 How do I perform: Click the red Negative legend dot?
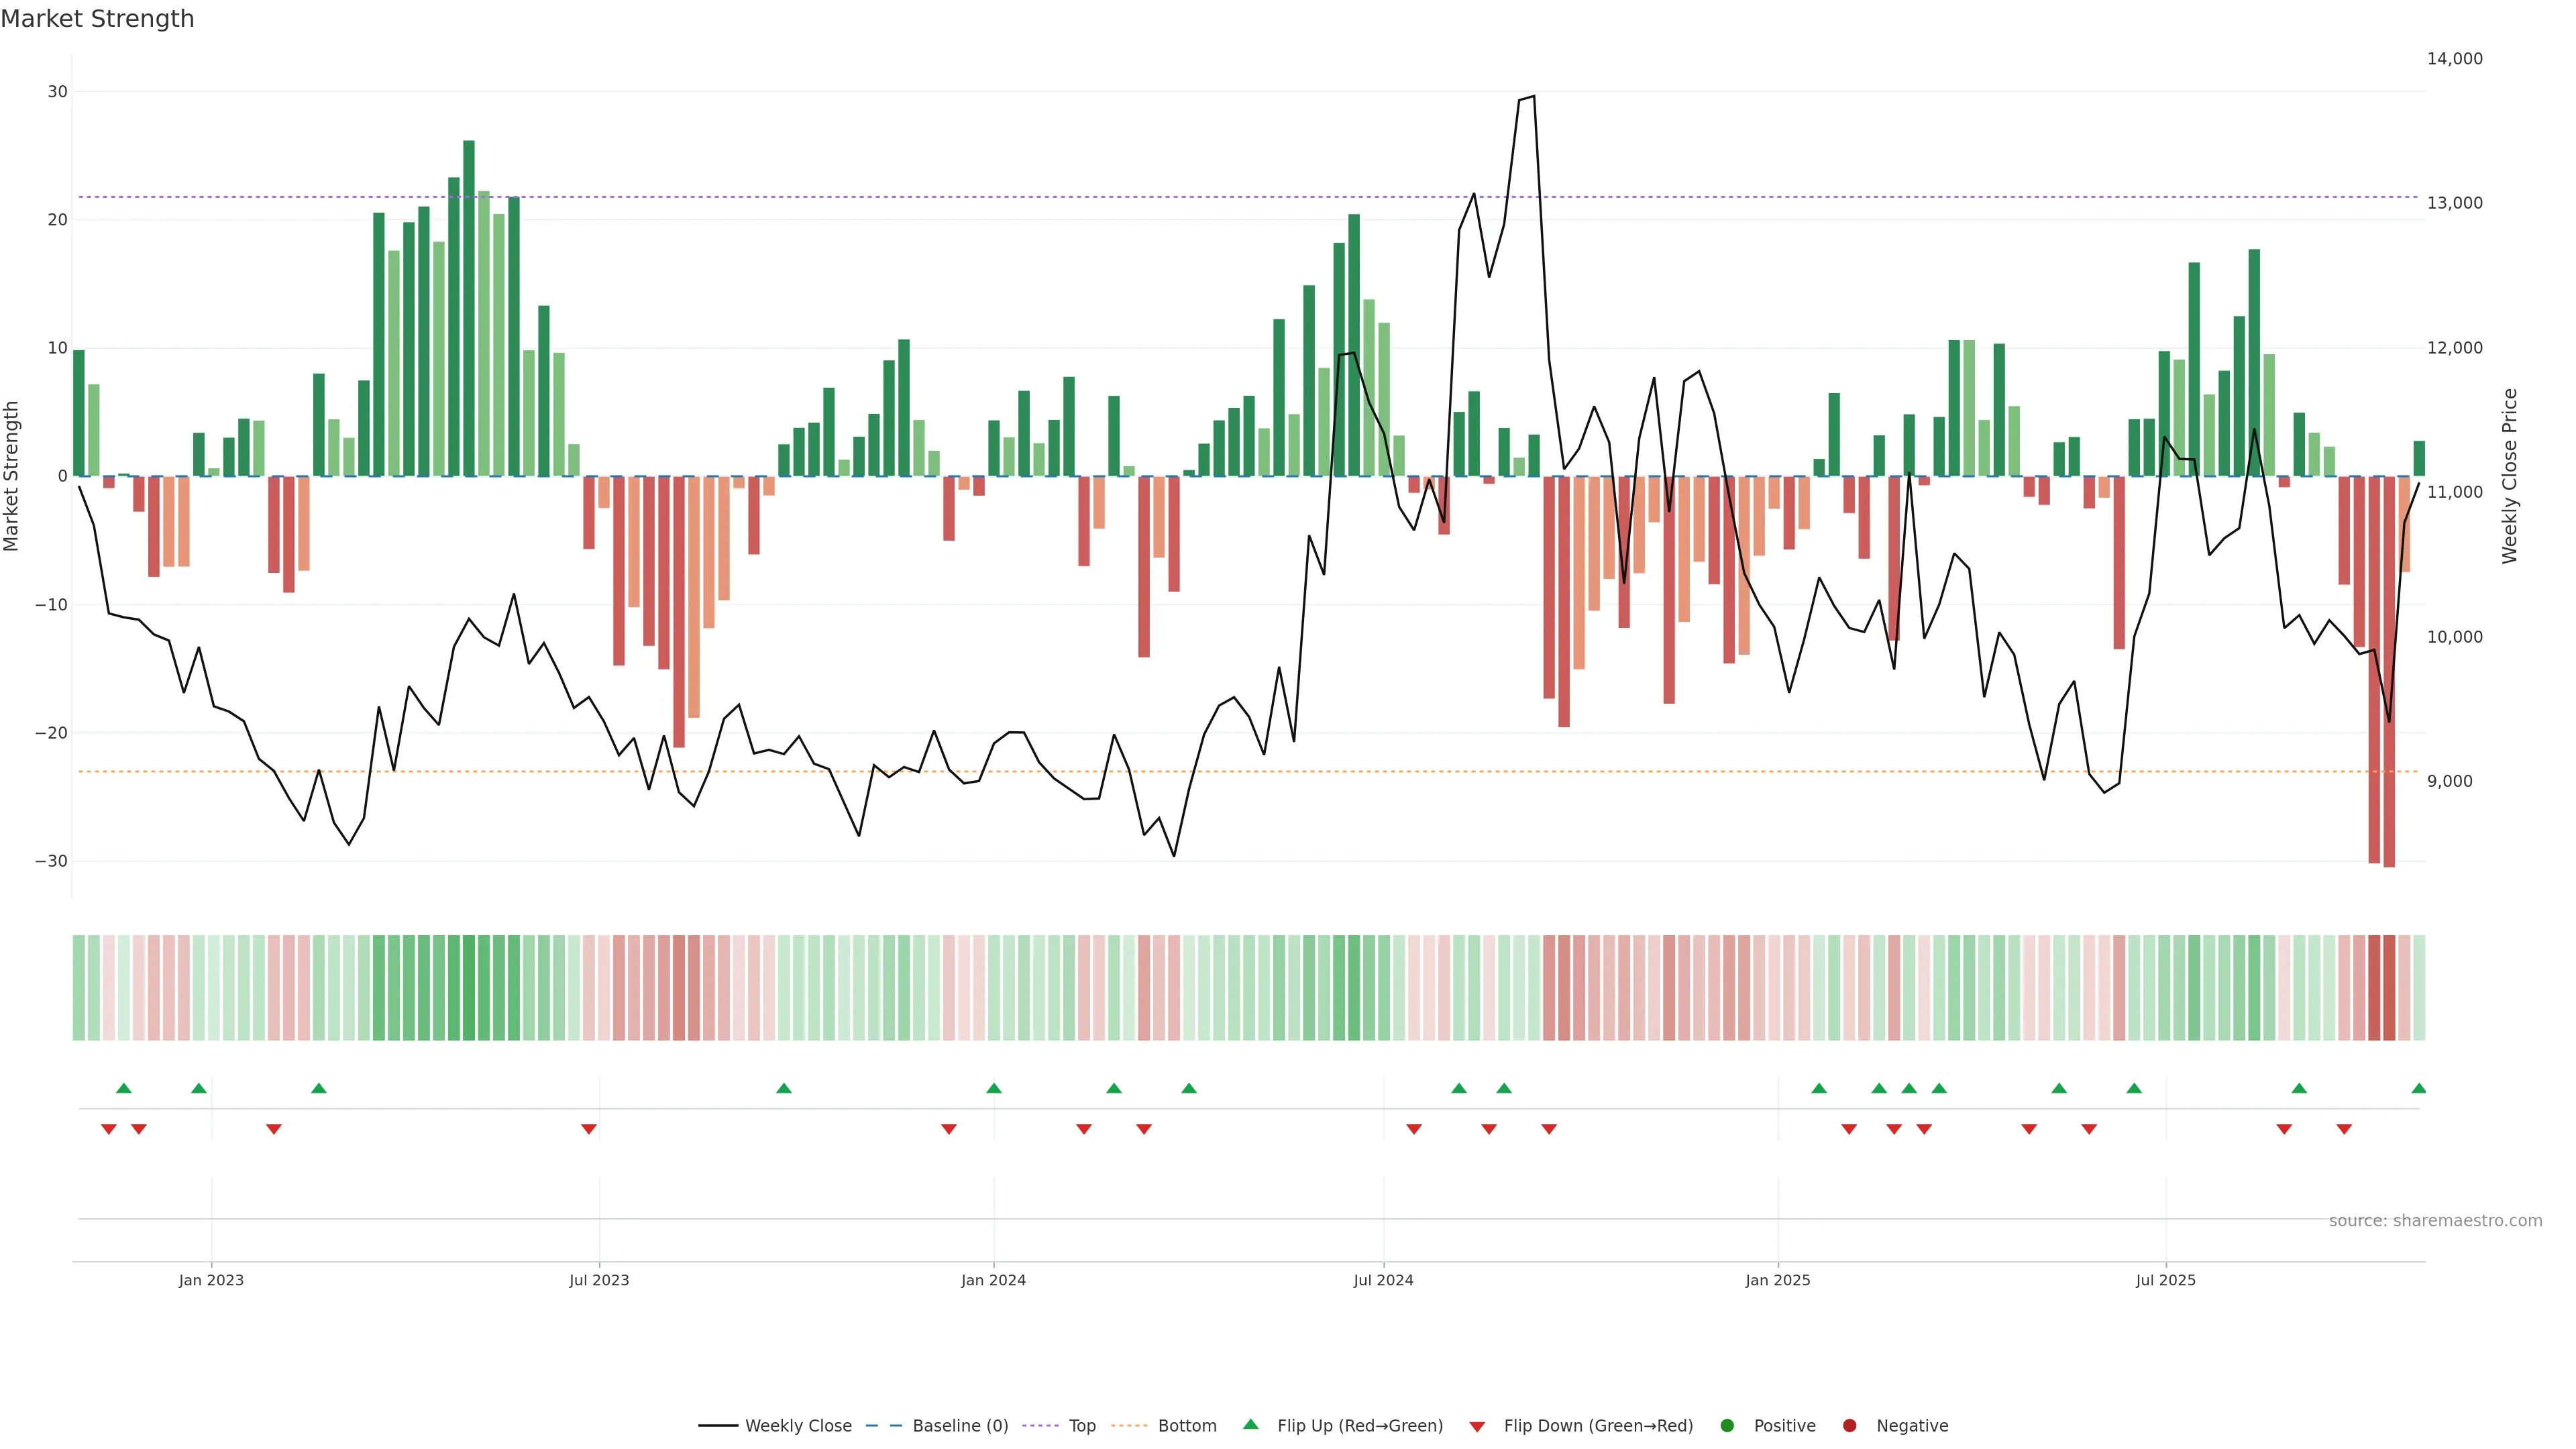[x=1850, y=1426]
